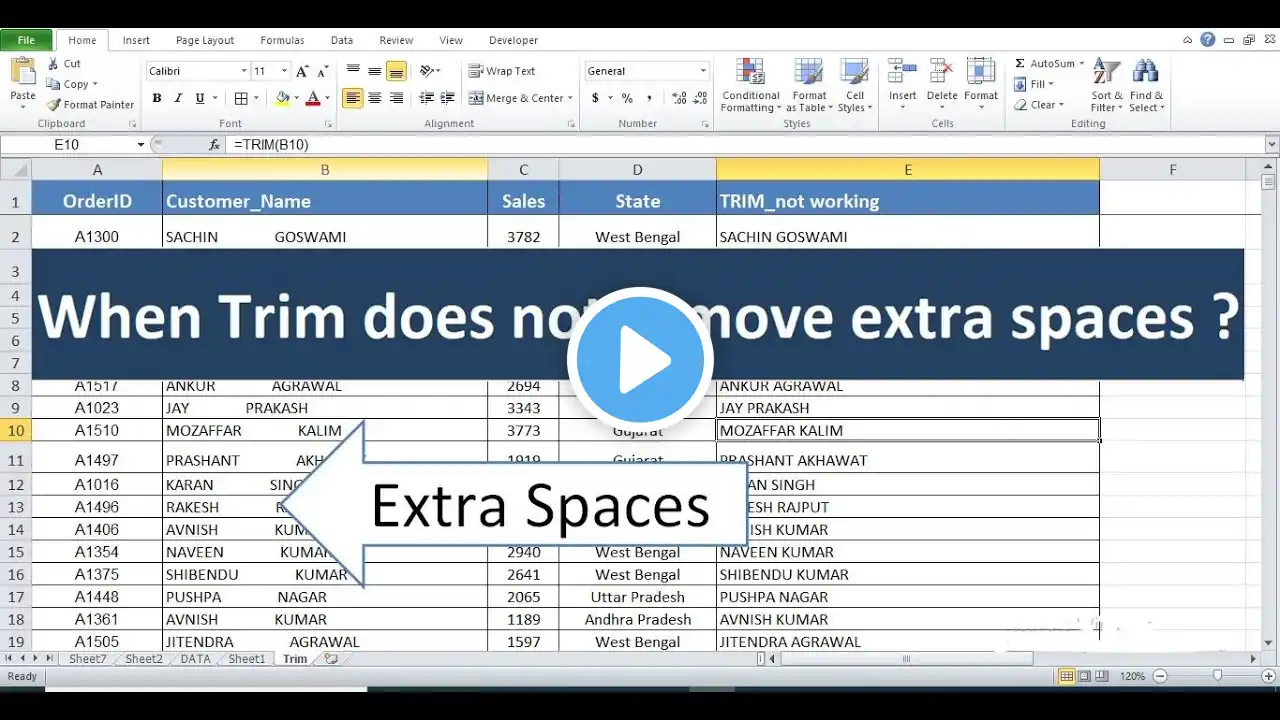Select the Format Painter brush

coord(53,104)
